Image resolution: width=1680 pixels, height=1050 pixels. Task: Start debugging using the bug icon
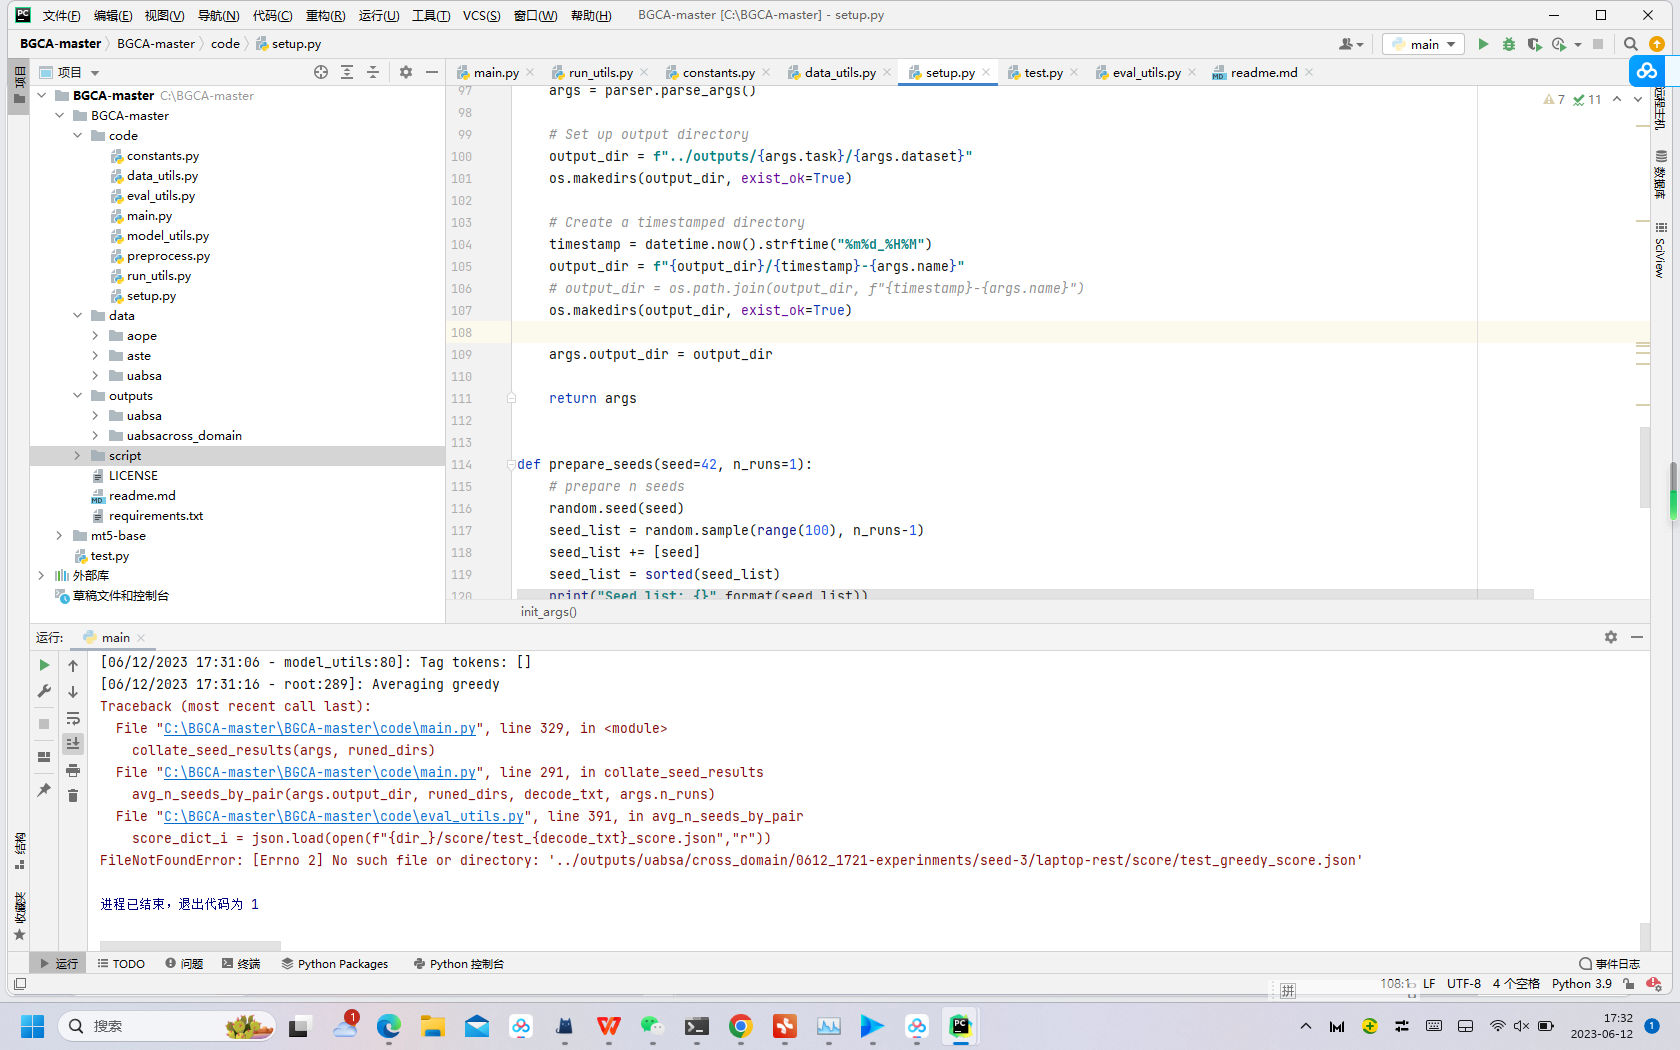tap(1509, 44)
